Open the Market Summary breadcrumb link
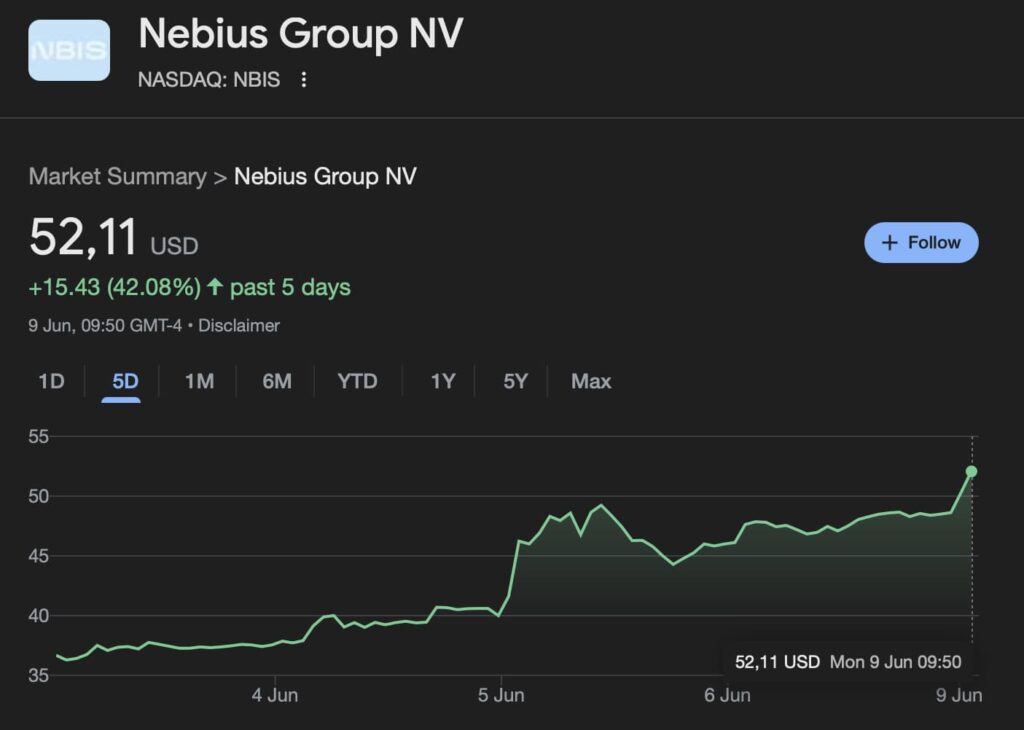 pos(118,176)
